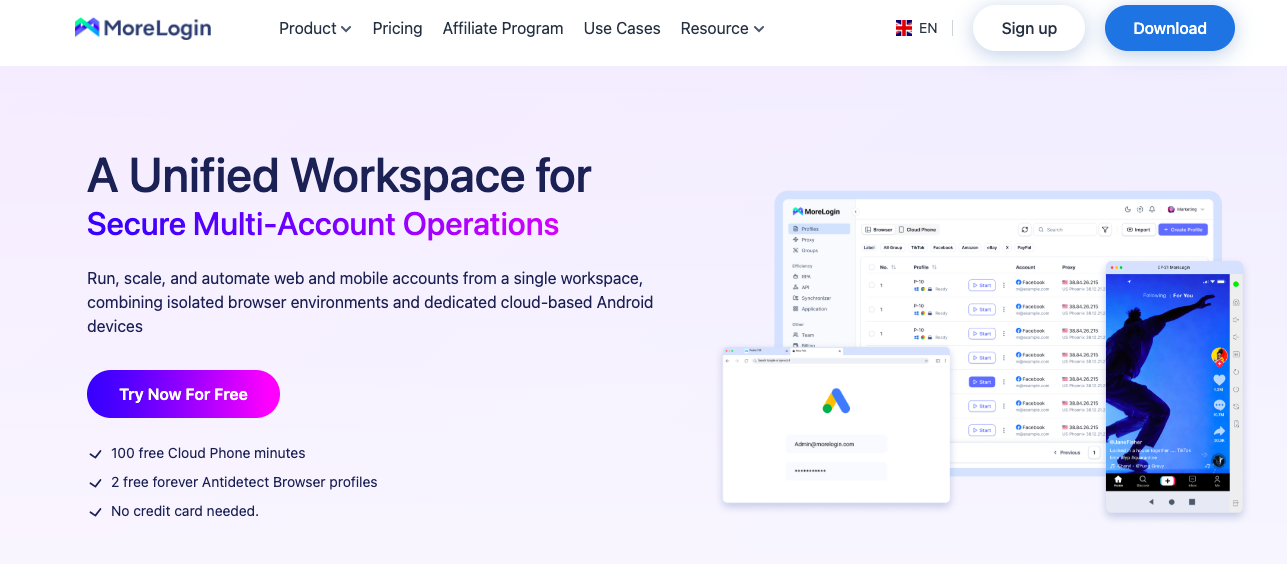1287x564 pixels.
Task: Open the Use Cases page
Action: (x=622, y=28)
